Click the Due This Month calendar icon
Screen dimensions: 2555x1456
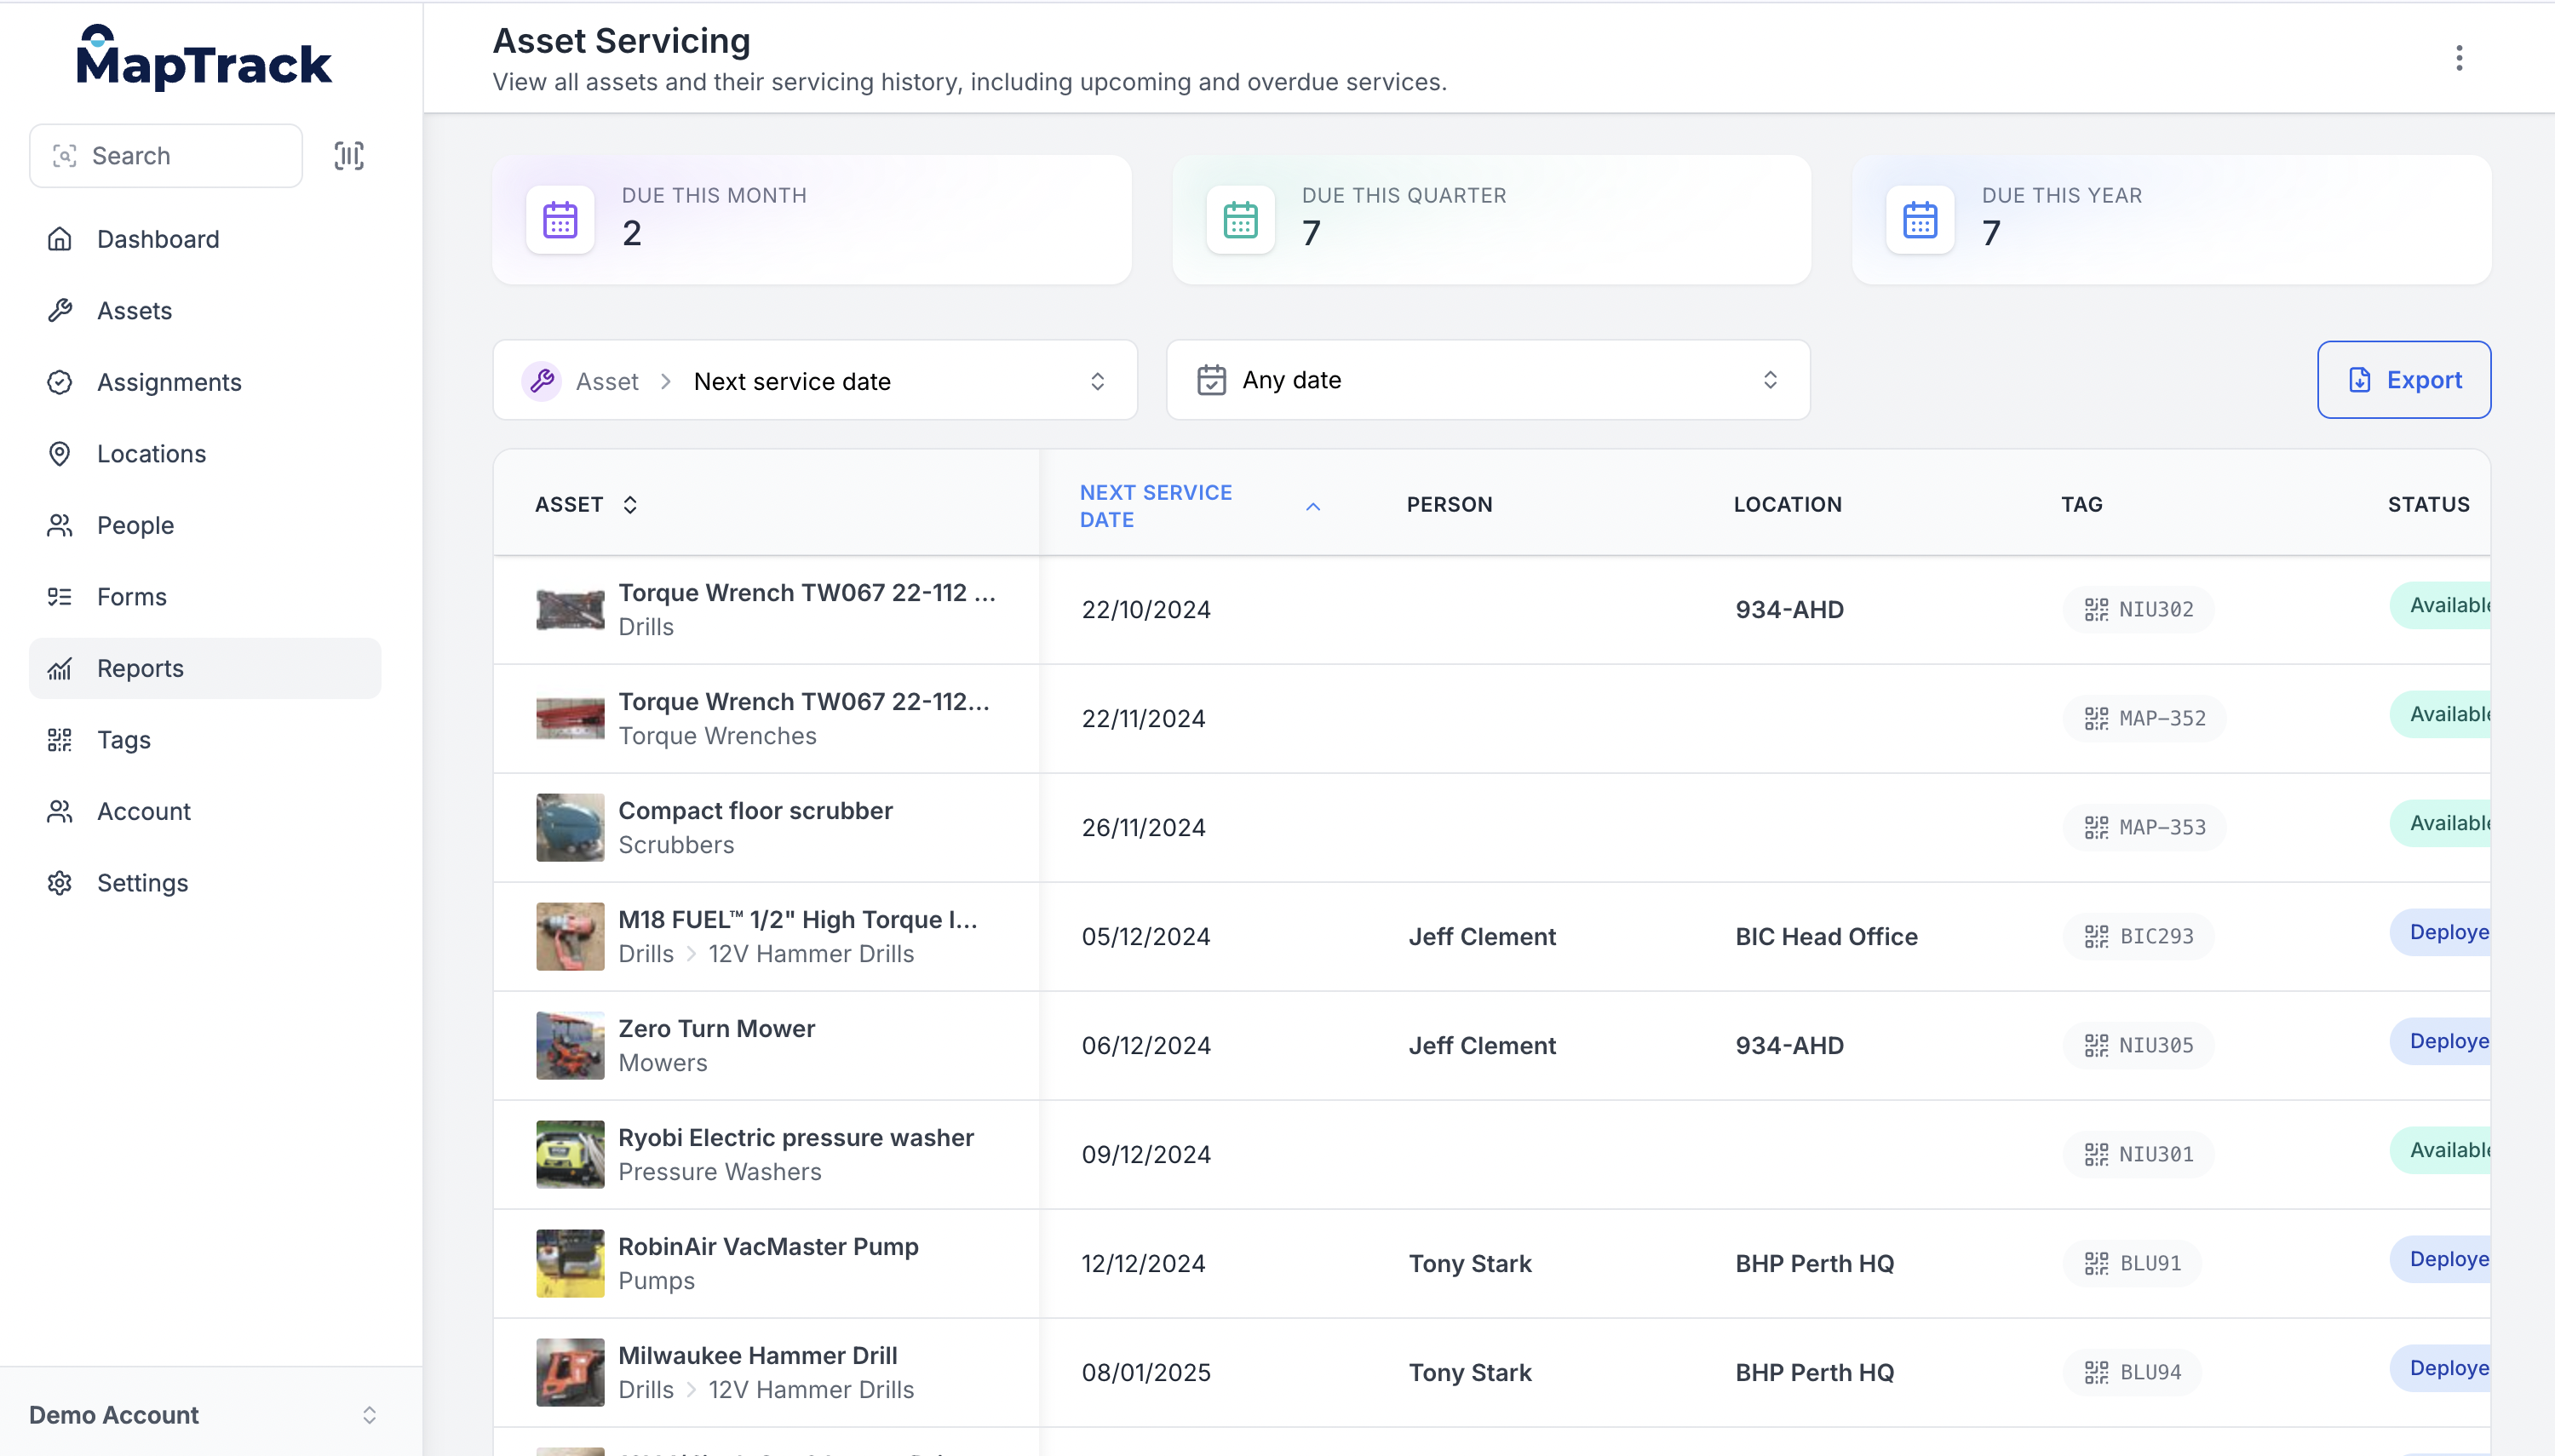pyautogui.click(x=560, y=220)
